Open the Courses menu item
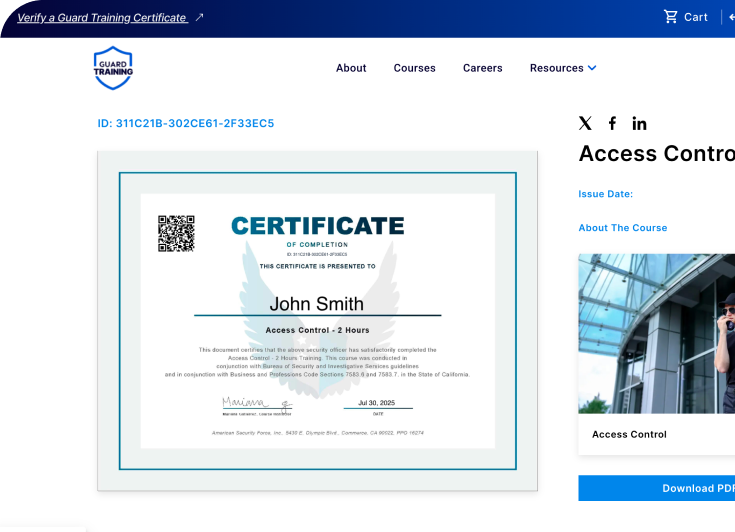This screenshot has width=735, height=532. coord(414,68)
